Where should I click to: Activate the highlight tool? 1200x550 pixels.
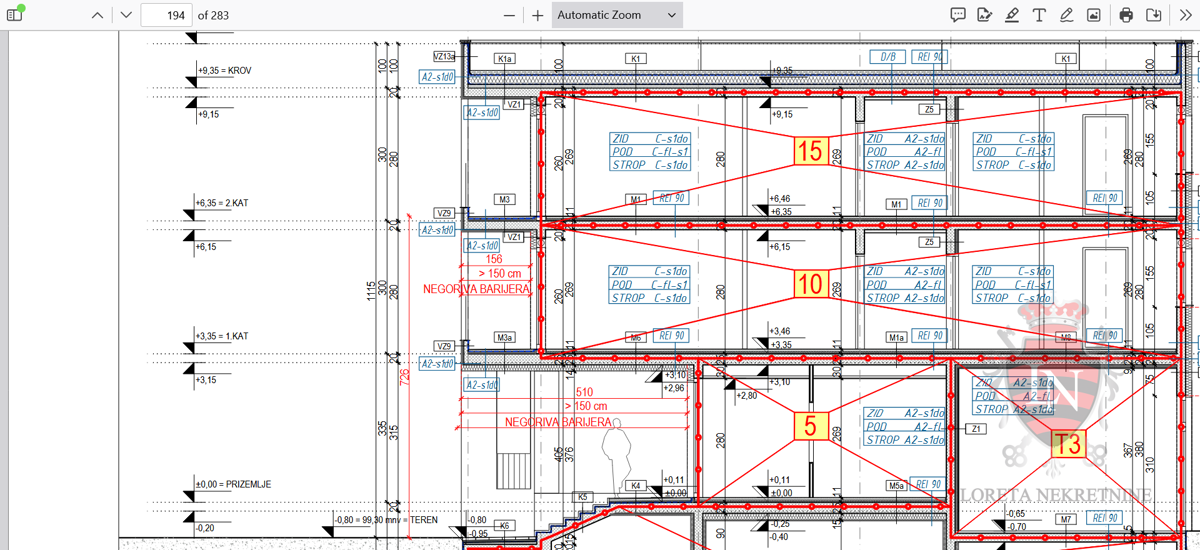click(1012, 15)
